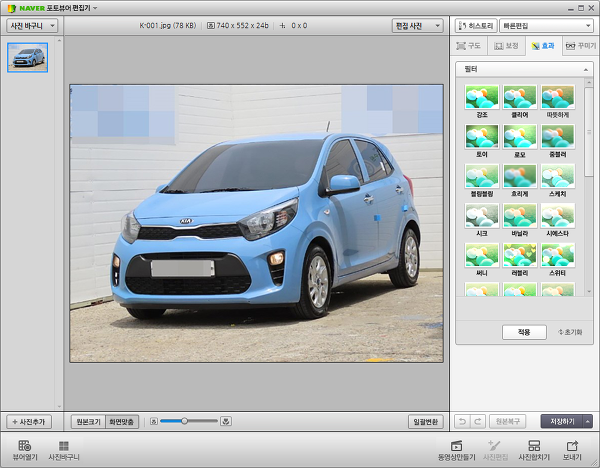
Task: Open 보내기 share icon
Action: pos(572,450)
